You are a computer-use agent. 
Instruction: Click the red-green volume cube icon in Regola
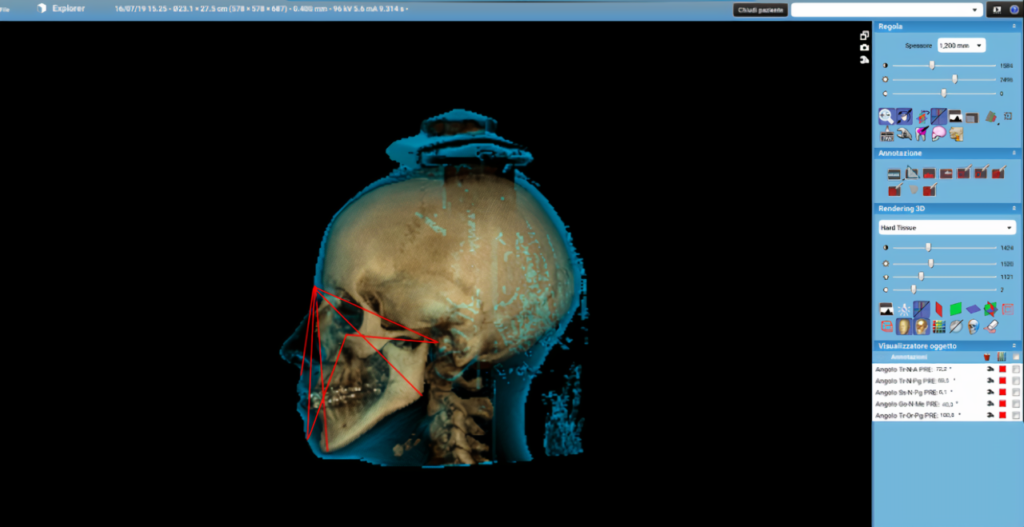tap(991, 117)
